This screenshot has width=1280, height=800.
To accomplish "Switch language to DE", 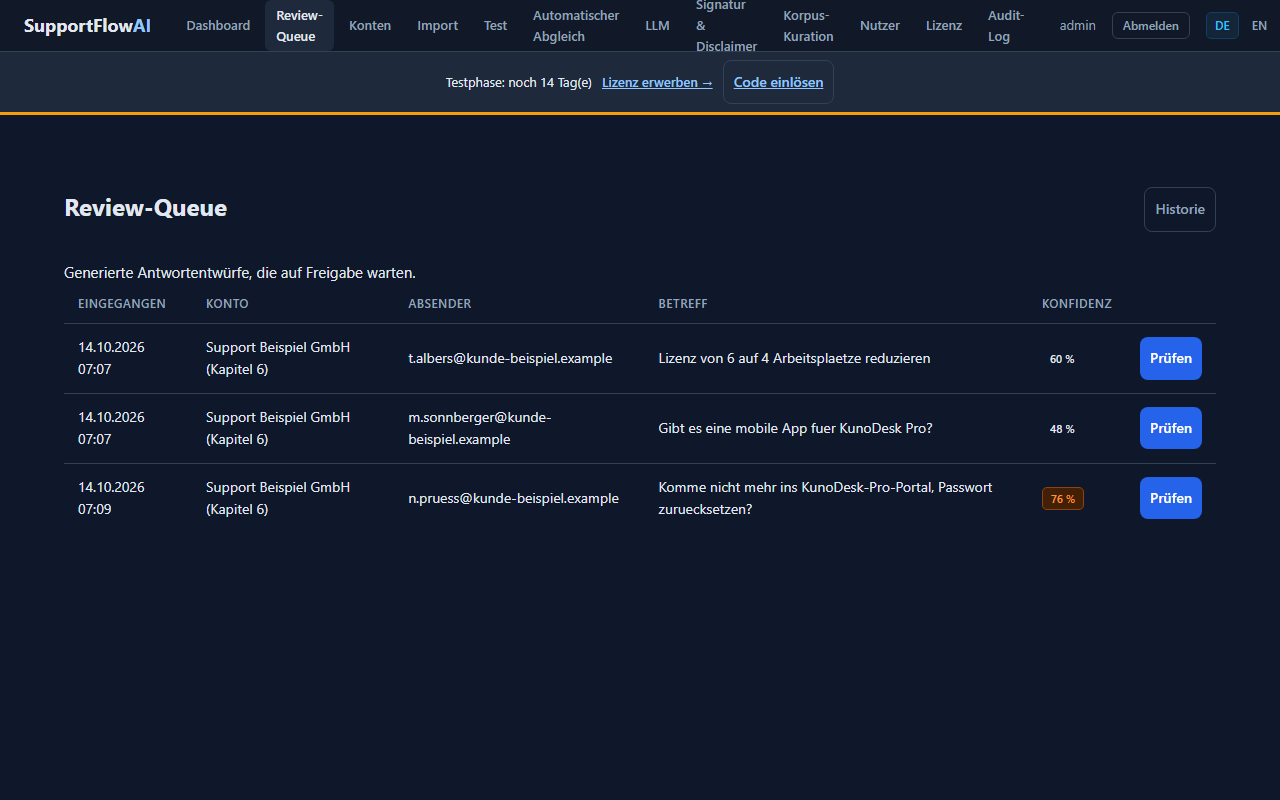I will point(1222,26).
